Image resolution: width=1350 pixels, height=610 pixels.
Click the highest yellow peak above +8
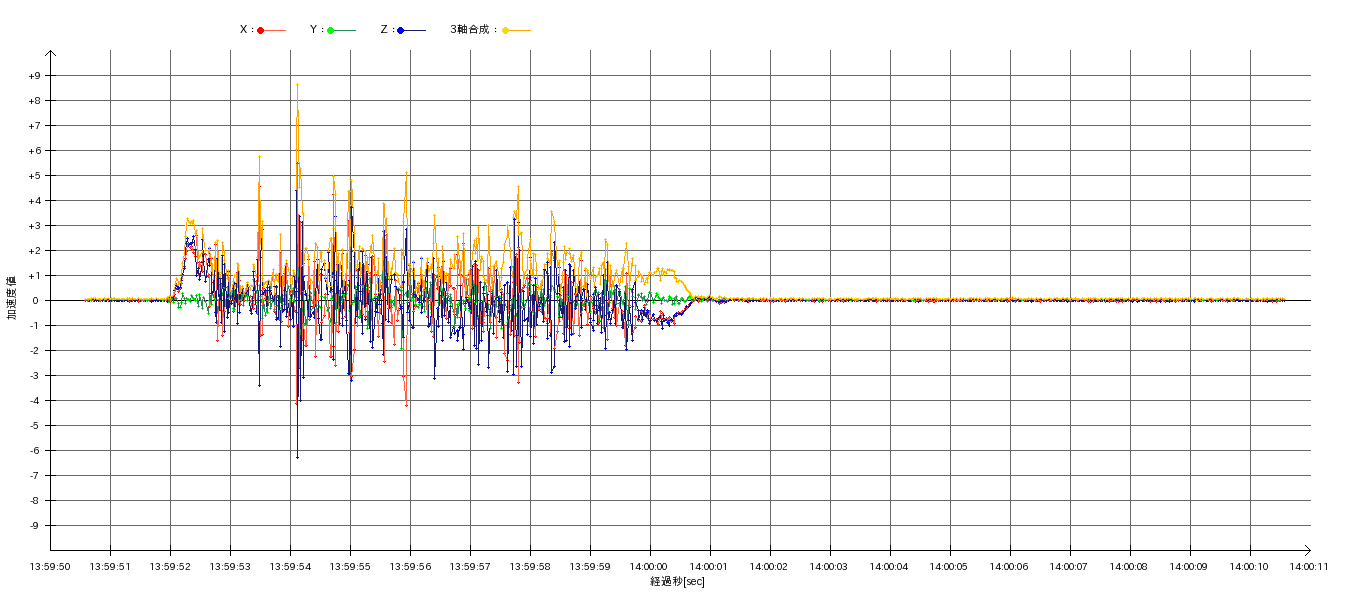click(x=297, y=85)
